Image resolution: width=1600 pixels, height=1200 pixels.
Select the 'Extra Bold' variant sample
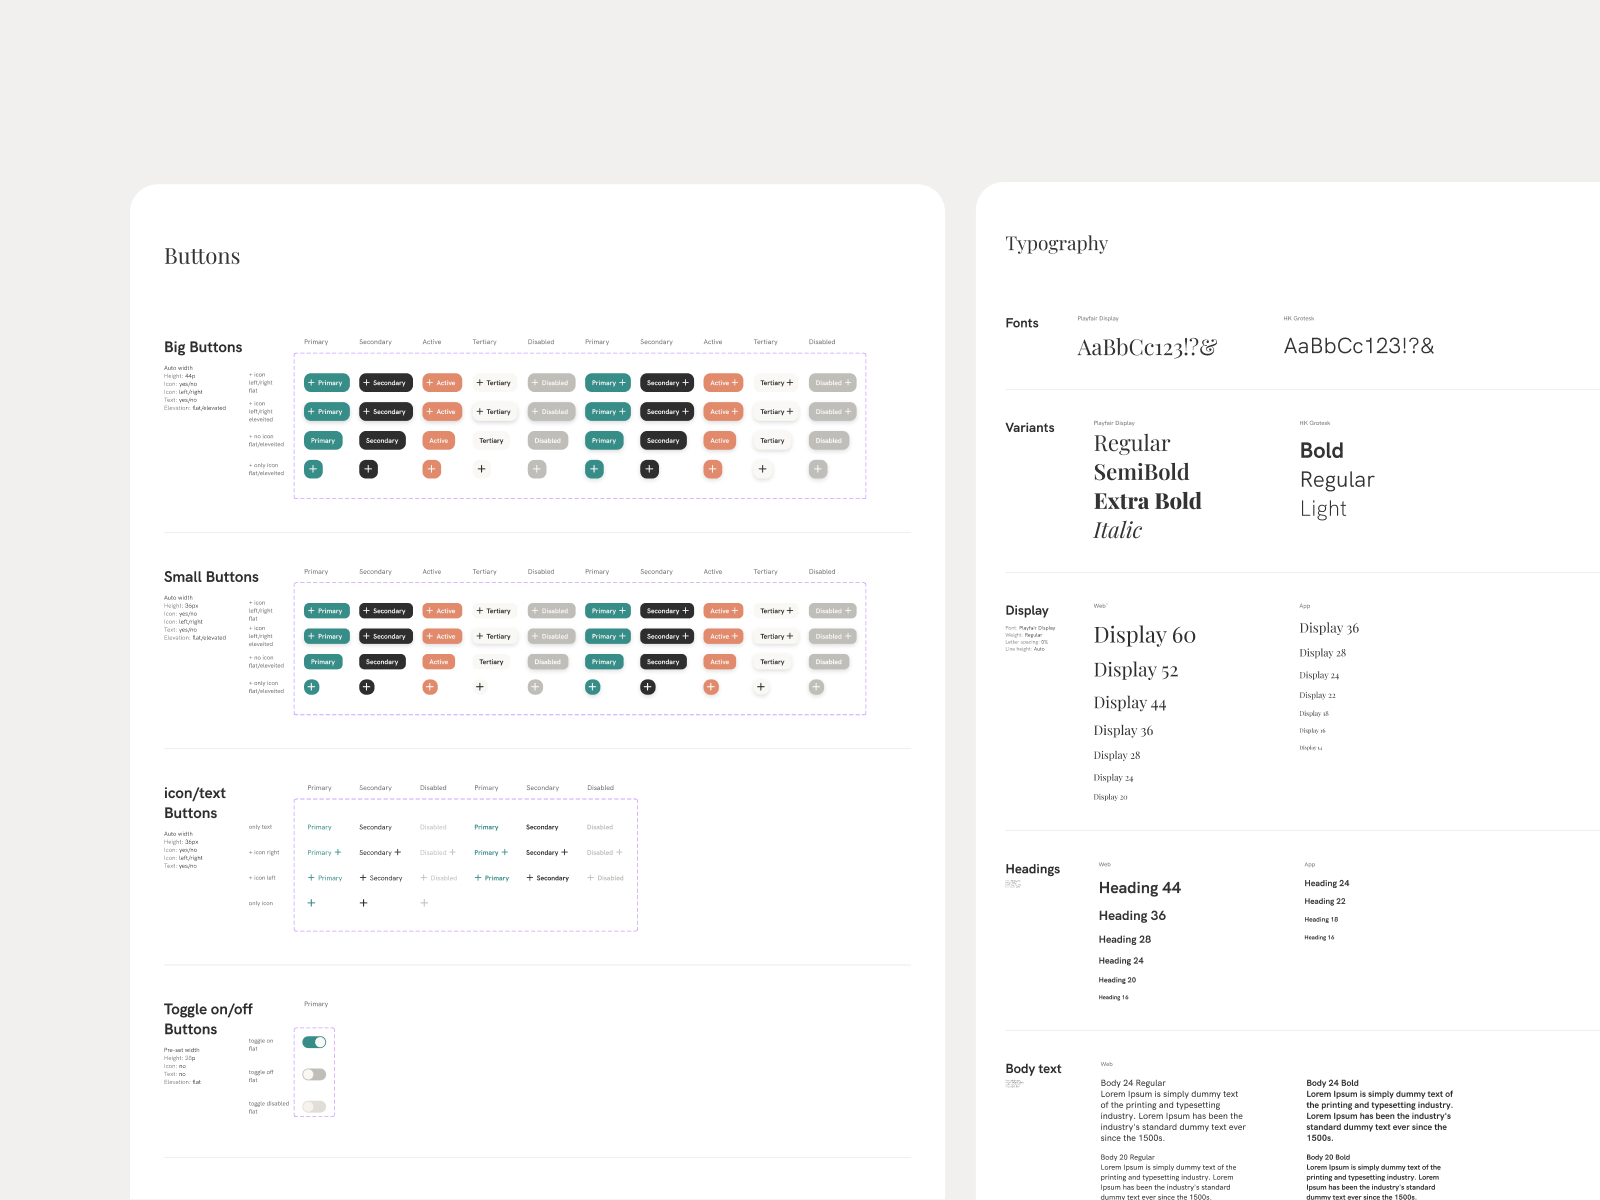(x=1147, y=501)
